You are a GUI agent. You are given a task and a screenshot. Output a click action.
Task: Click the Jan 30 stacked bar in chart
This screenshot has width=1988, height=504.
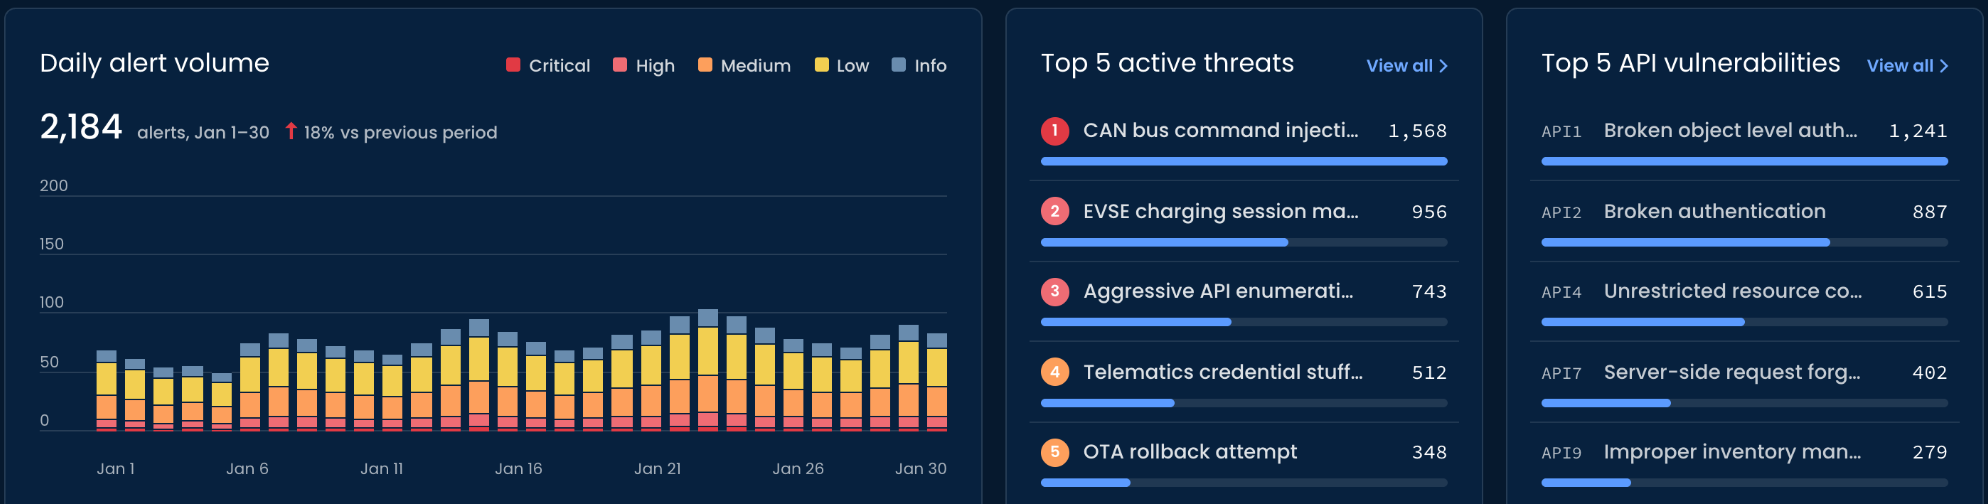click(x=937, y=382)
